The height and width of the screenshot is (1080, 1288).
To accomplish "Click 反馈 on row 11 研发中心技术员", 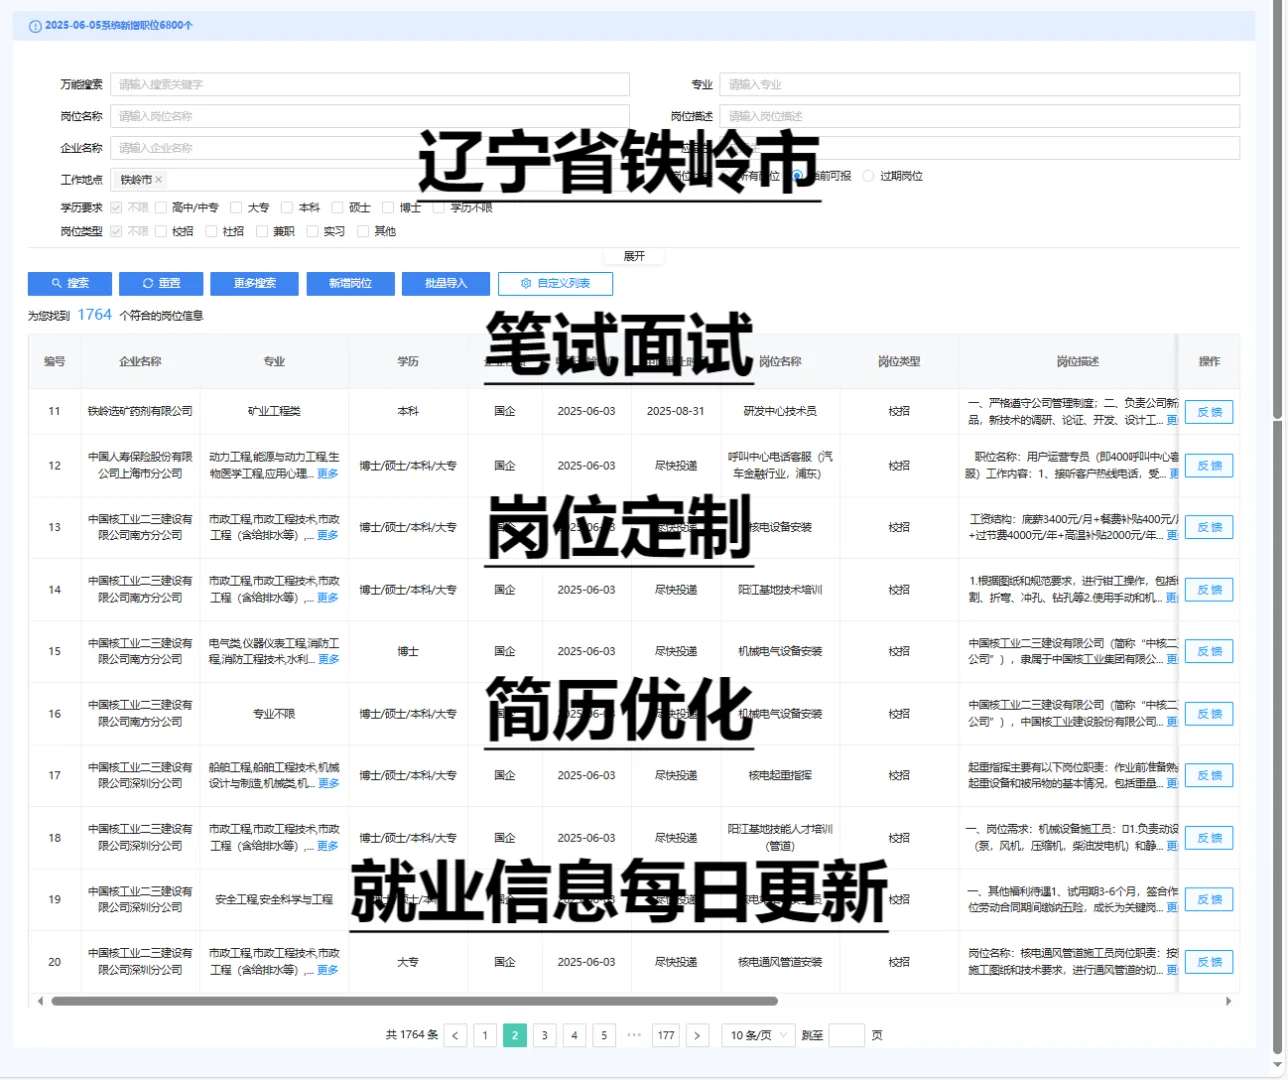I will tap(1210, 411).
